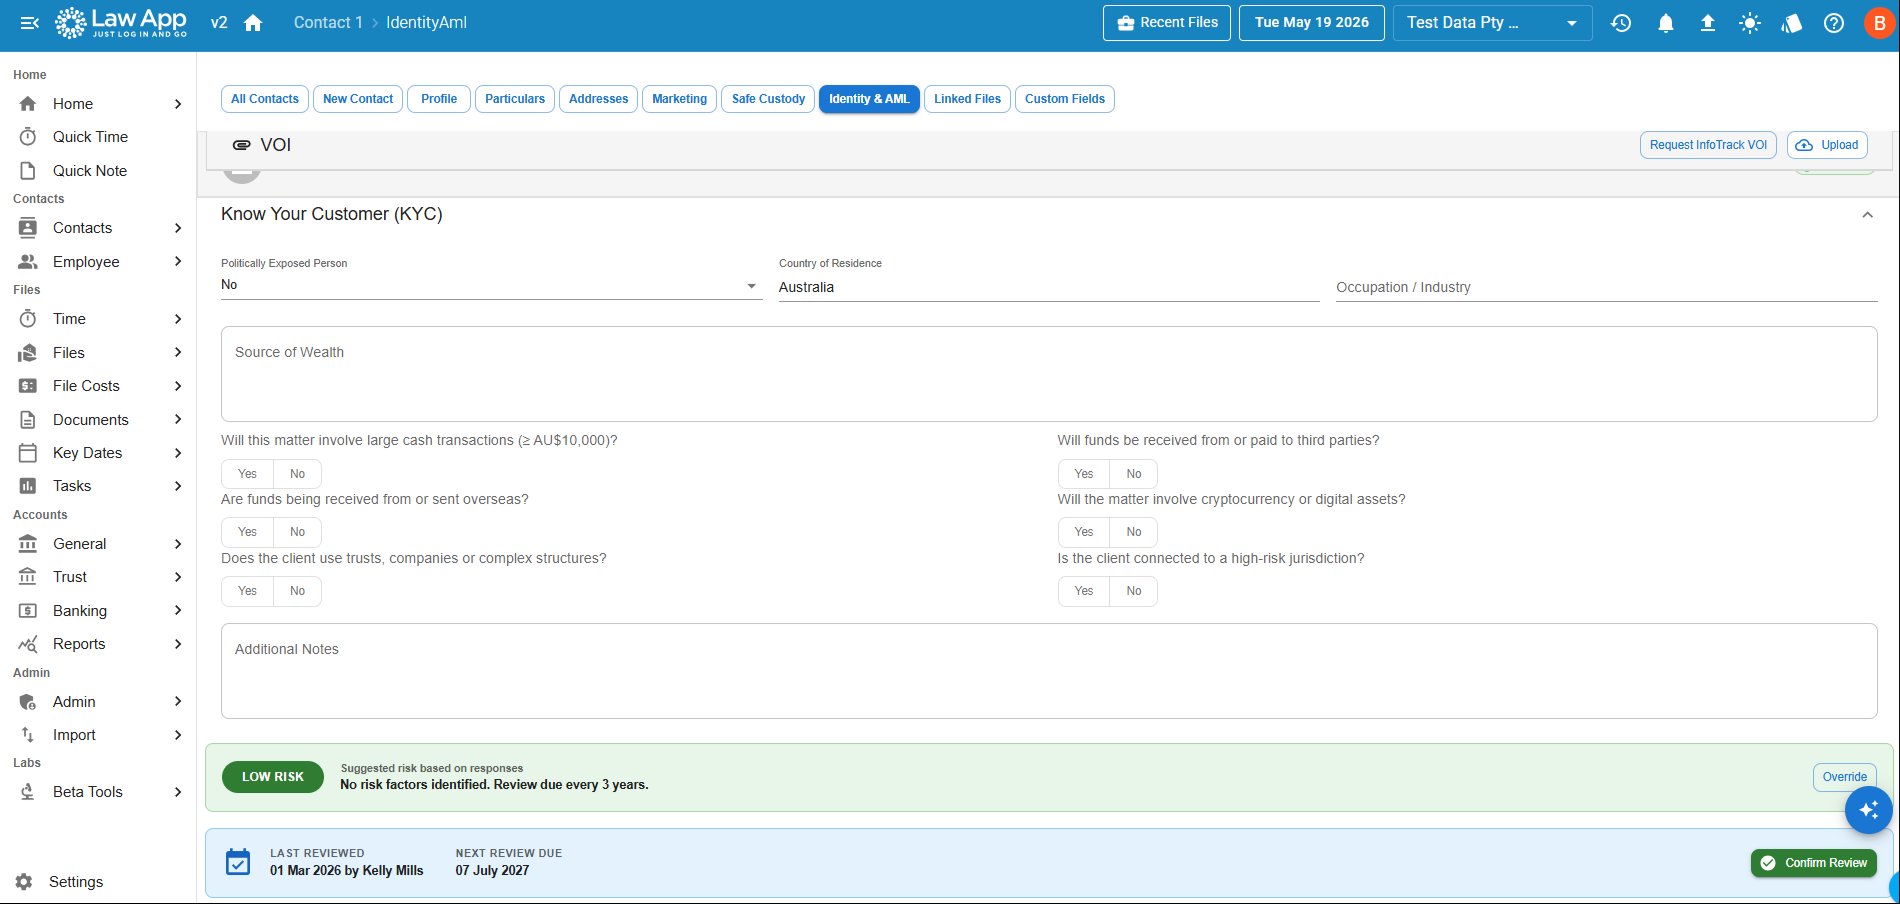Expand the Files sidebar chevron

tap(178, 353)
